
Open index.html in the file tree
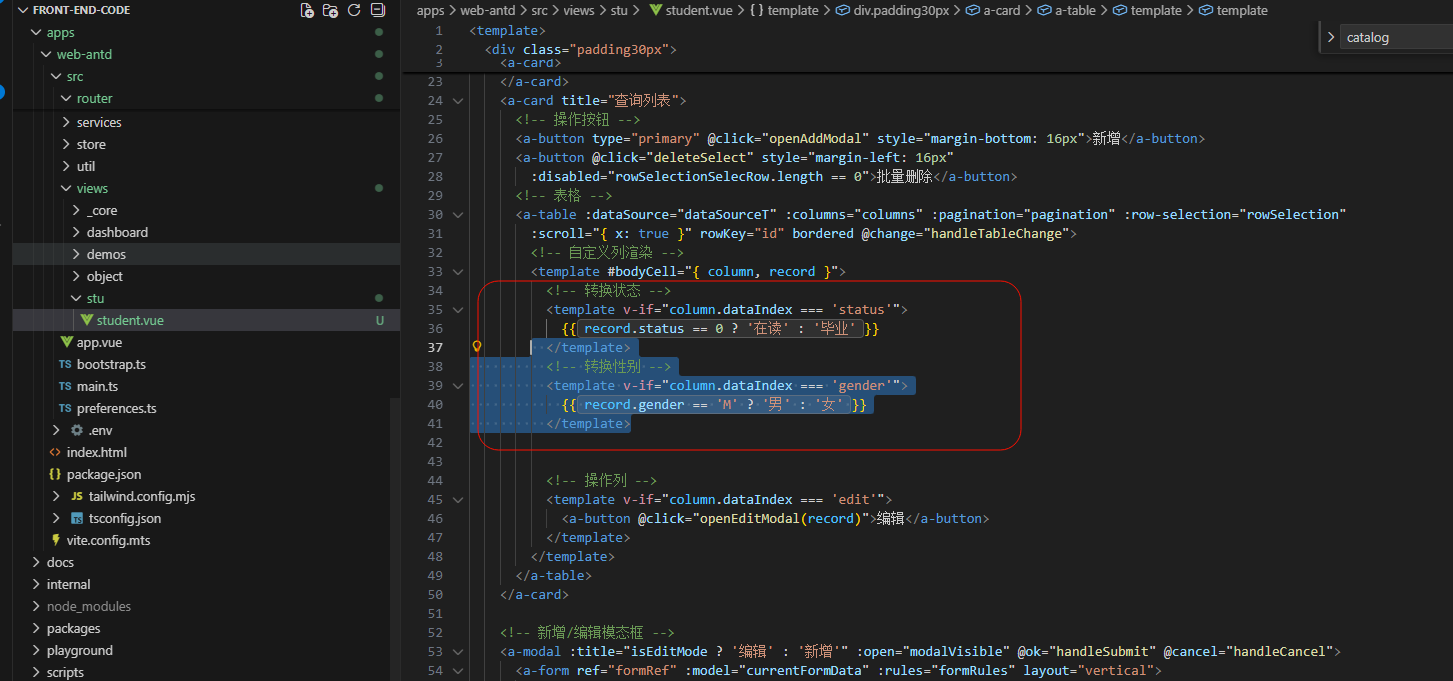pos(96,452)
